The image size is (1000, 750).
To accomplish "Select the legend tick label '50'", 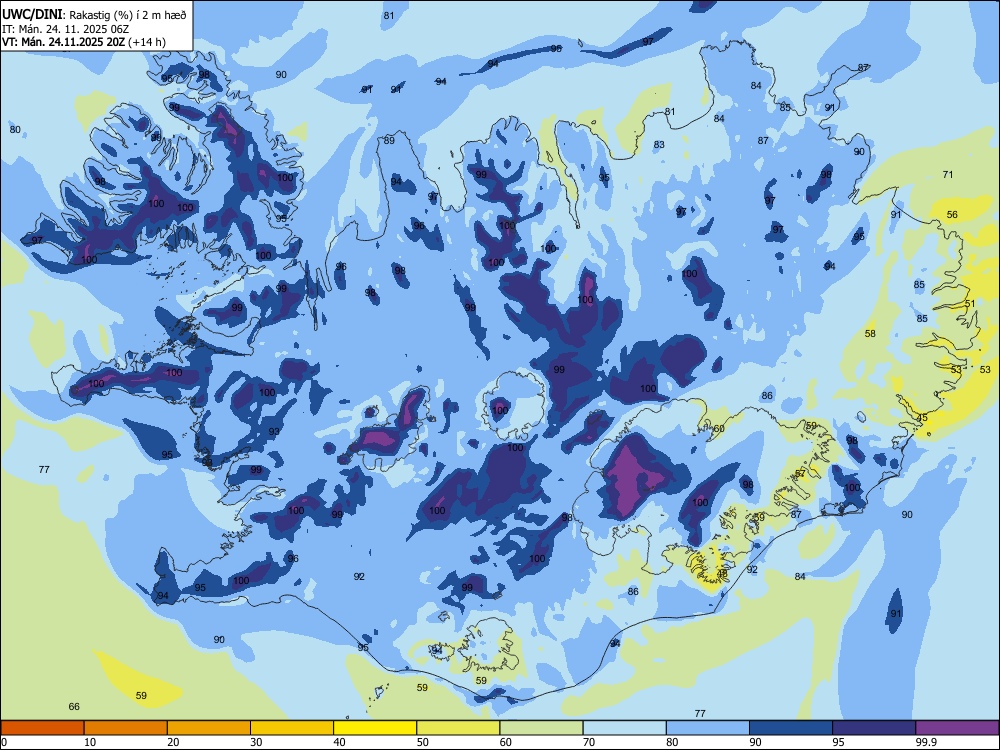I will (x=423, y=742).
